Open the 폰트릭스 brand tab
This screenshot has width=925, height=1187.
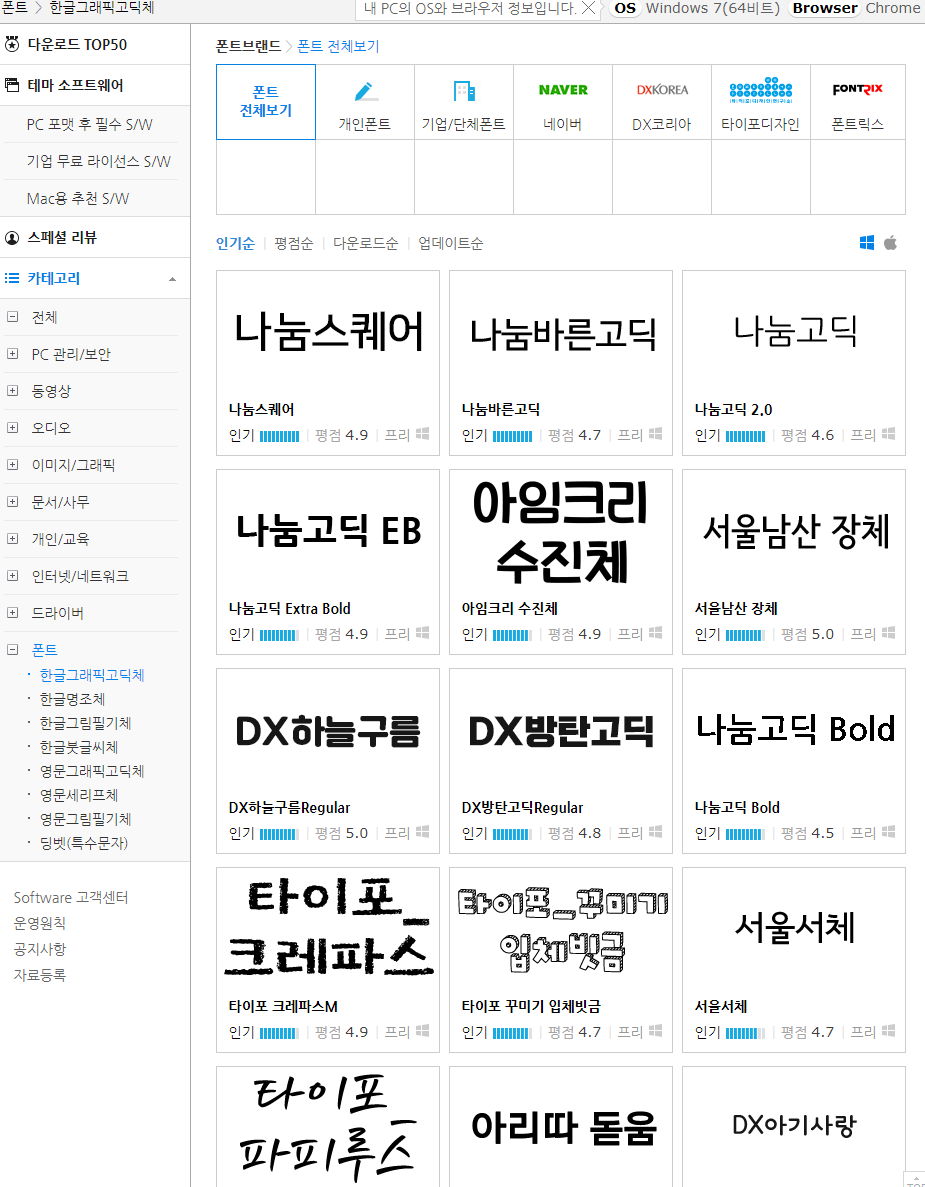(858, 101)
